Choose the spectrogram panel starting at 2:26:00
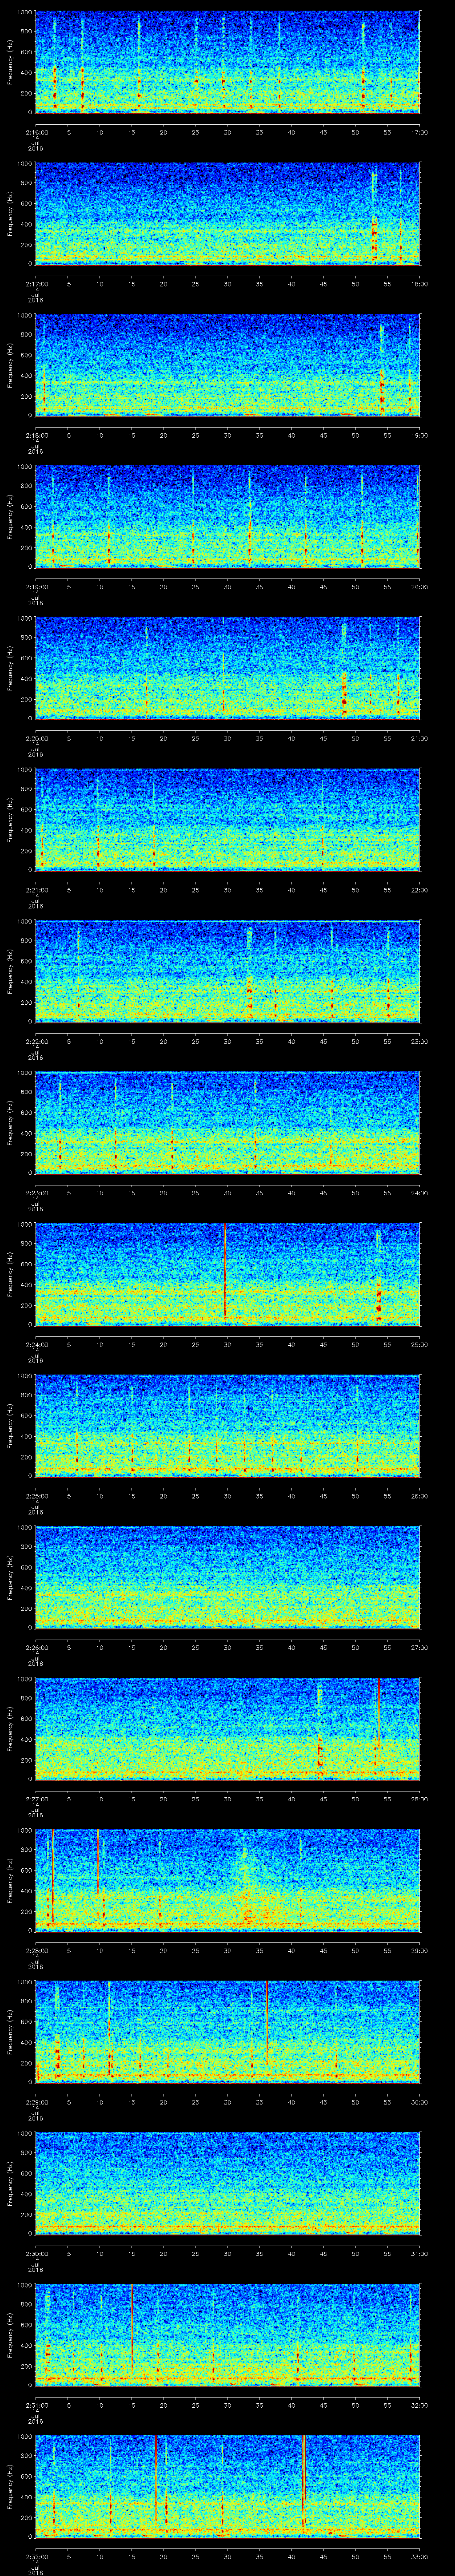This screenshot has width=455, height=2576. coord(227,1577)
